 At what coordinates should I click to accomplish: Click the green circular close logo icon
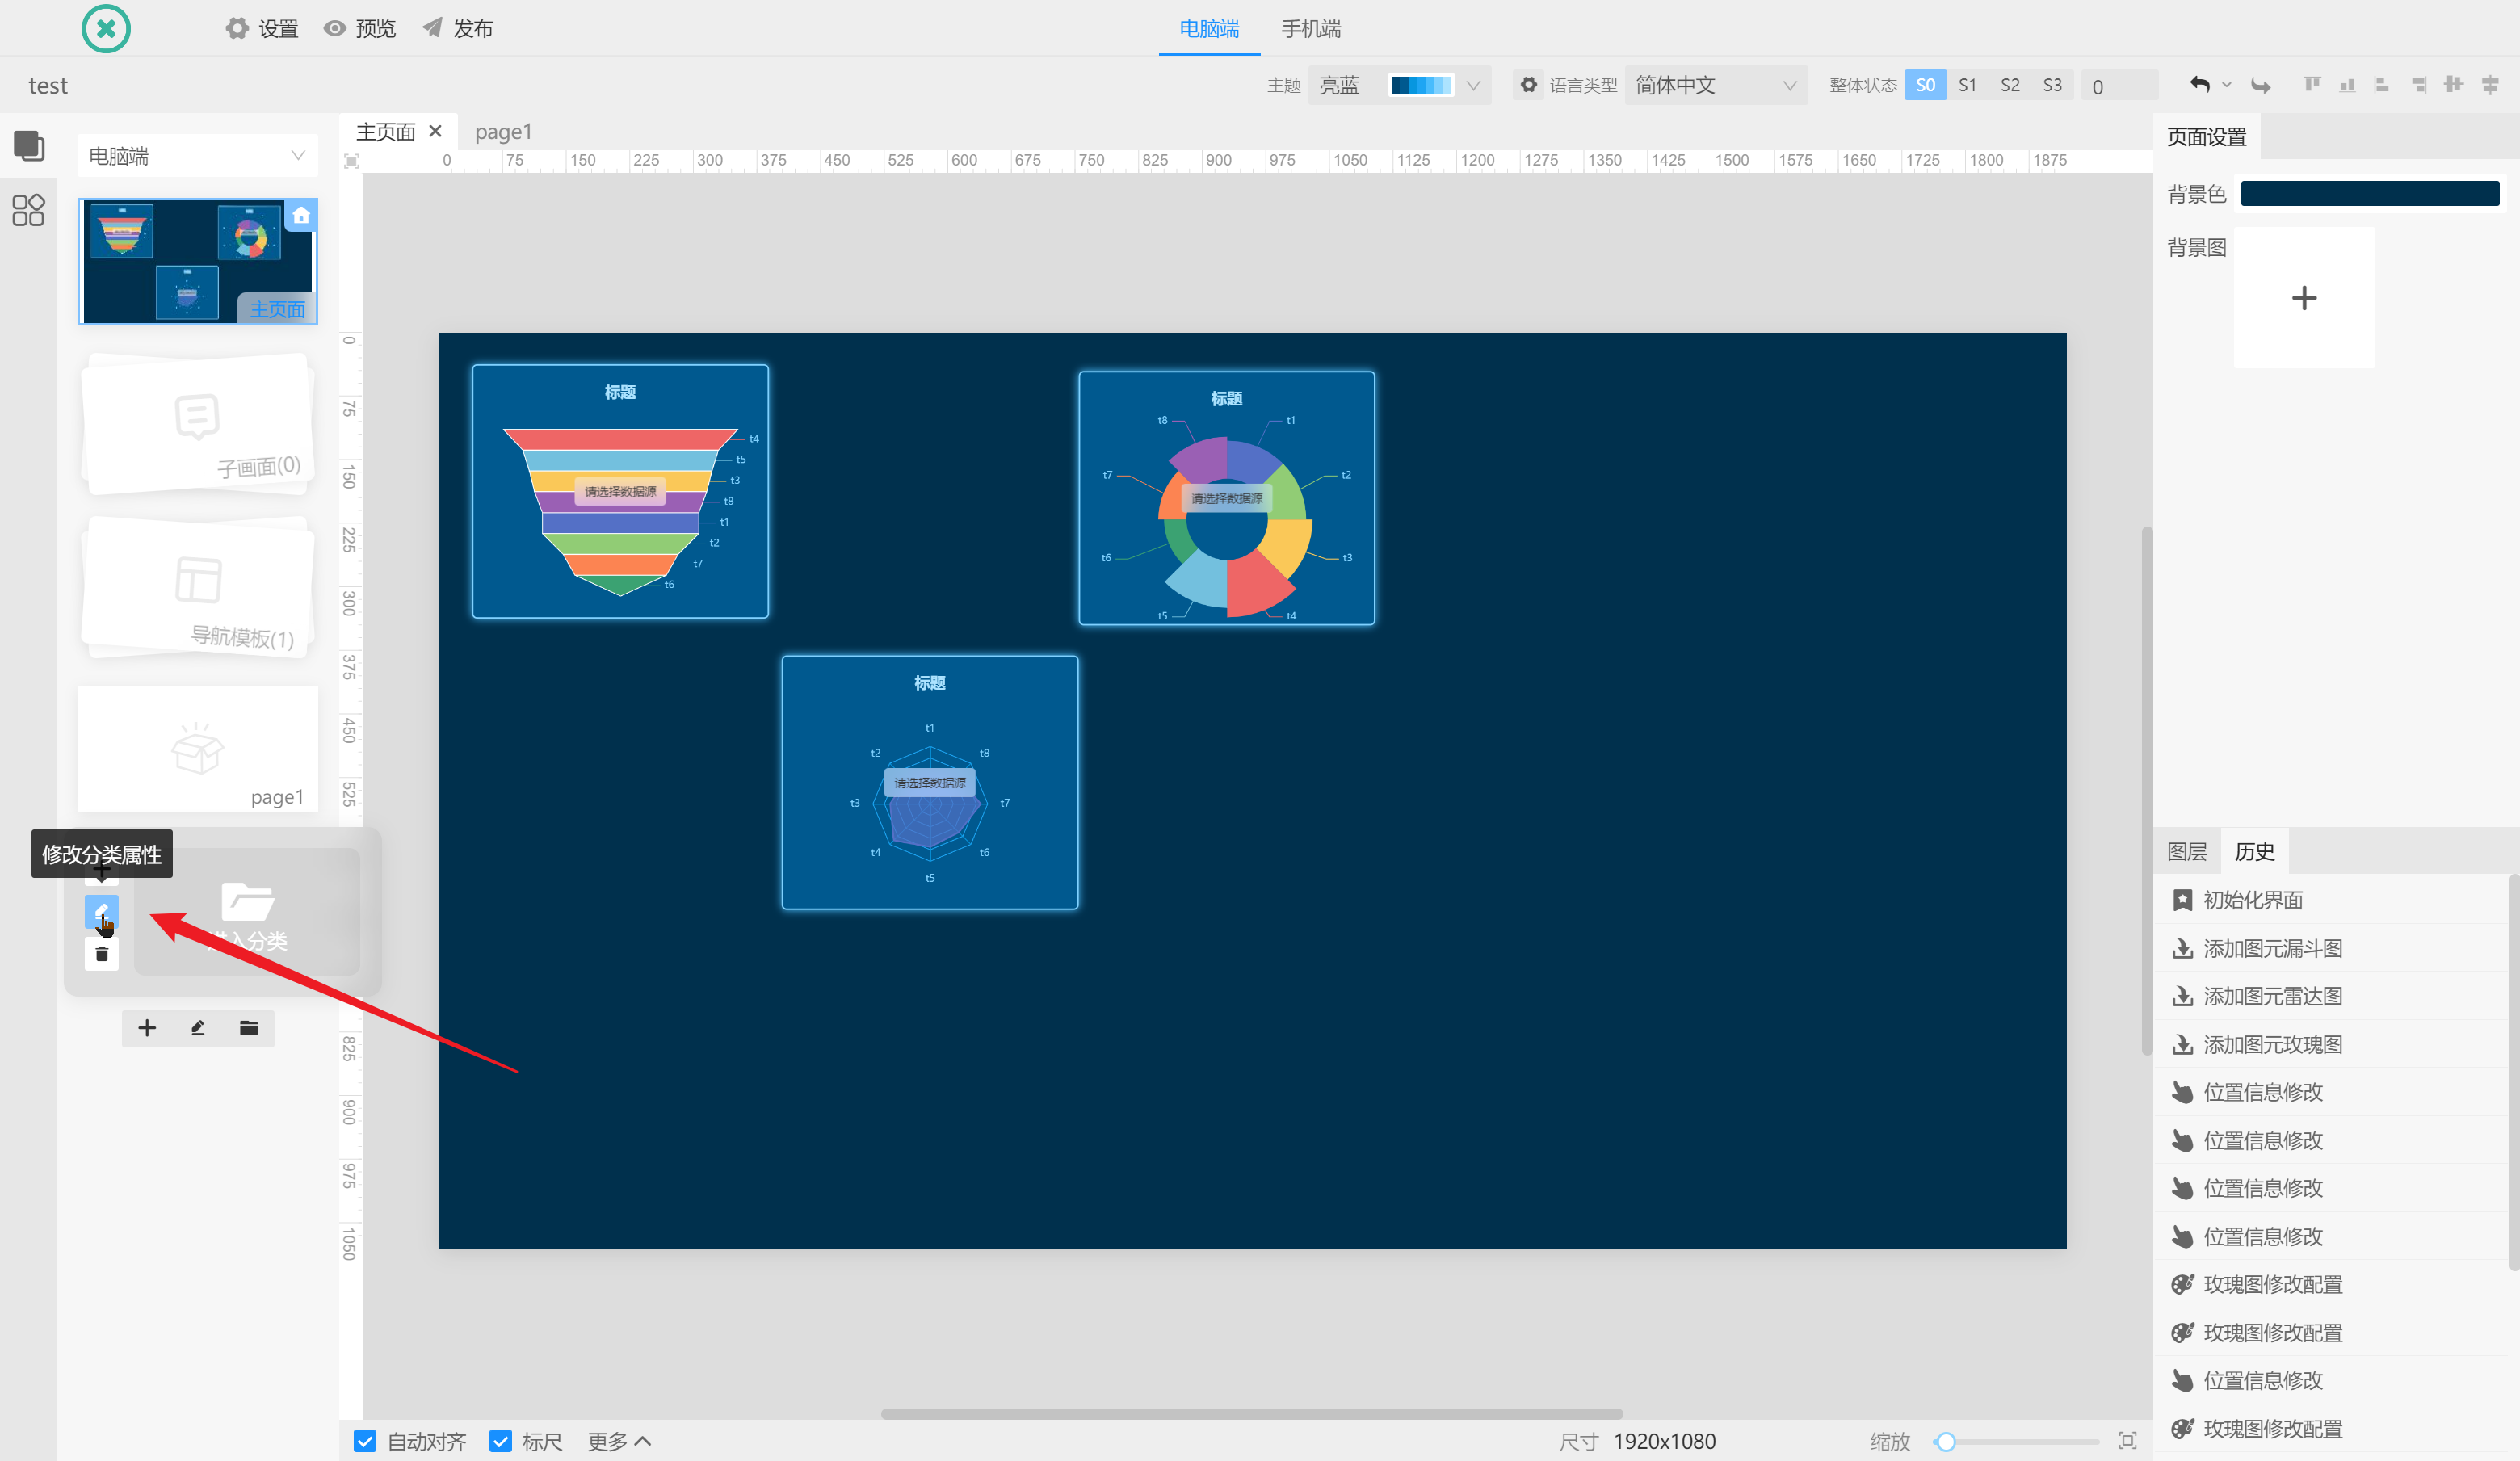[x=106, y=28]
